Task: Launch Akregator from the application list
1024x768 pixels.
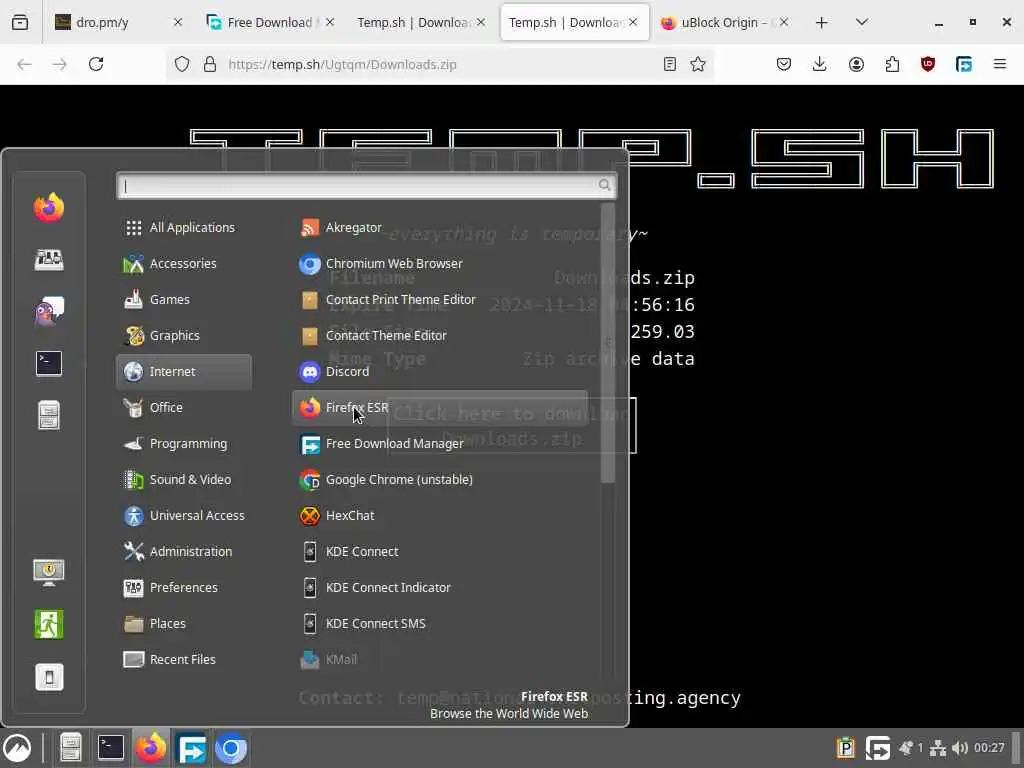Action: point(440,227)
